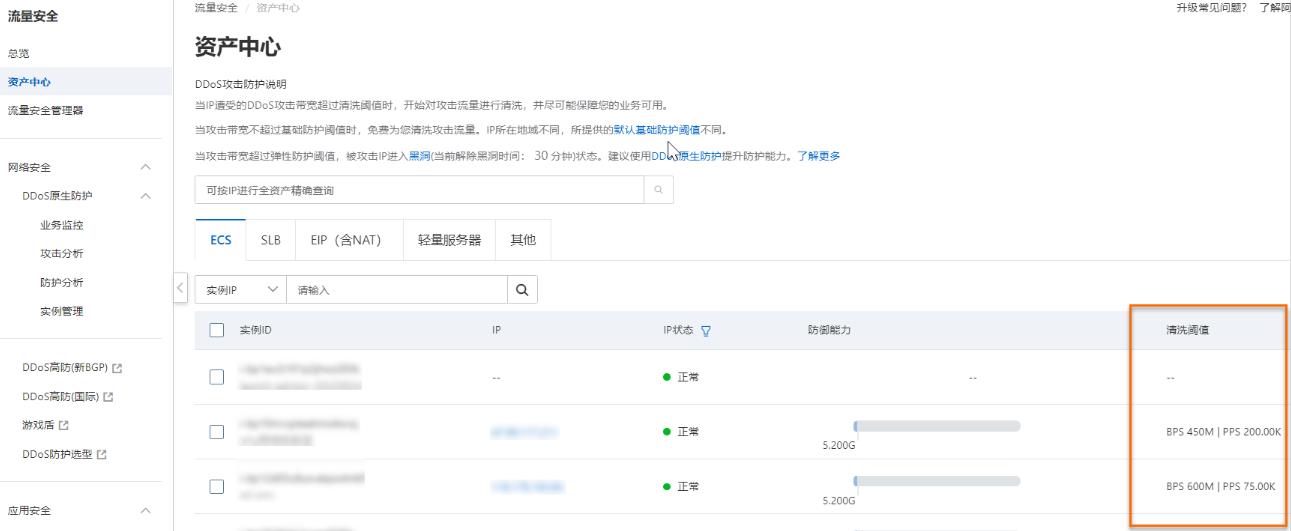Screen dimensions: 1291x531
Task: Collapse the 网络安全 sidebar section
Action: point(146,167)
